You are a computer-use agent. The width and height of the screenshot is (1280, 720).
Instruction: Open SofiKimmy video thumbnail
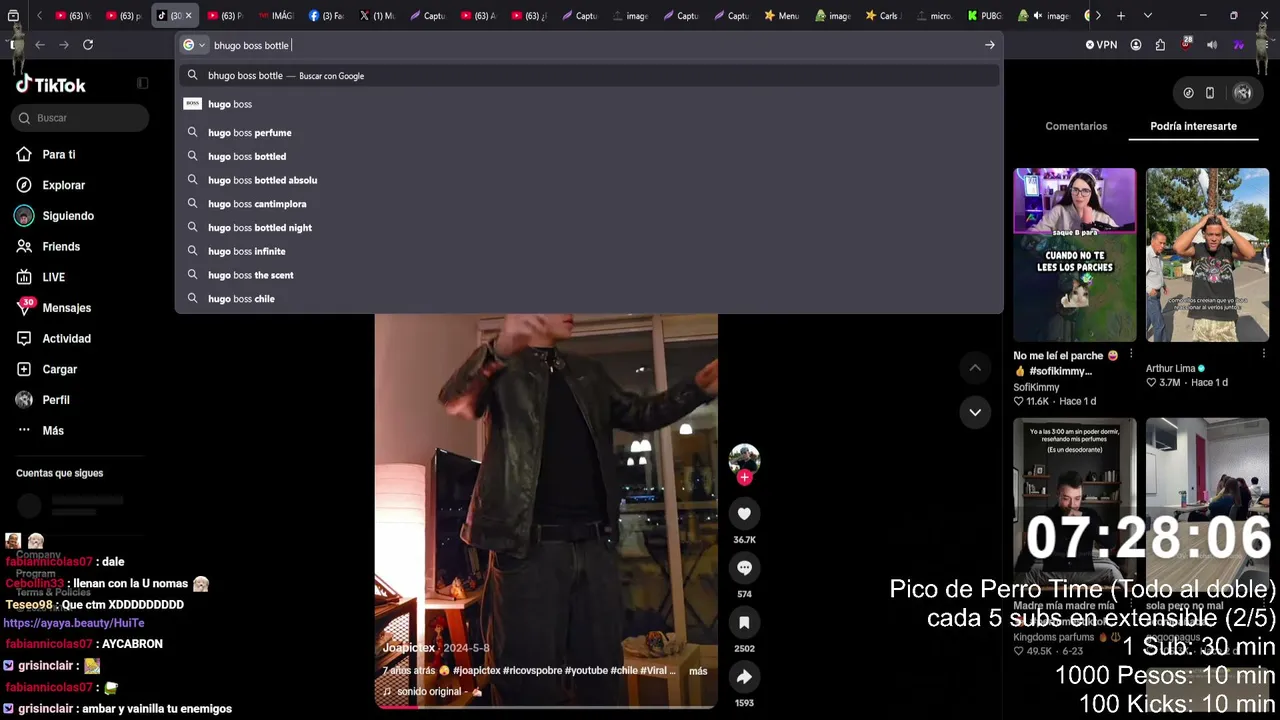click(x=1075, y=255)
